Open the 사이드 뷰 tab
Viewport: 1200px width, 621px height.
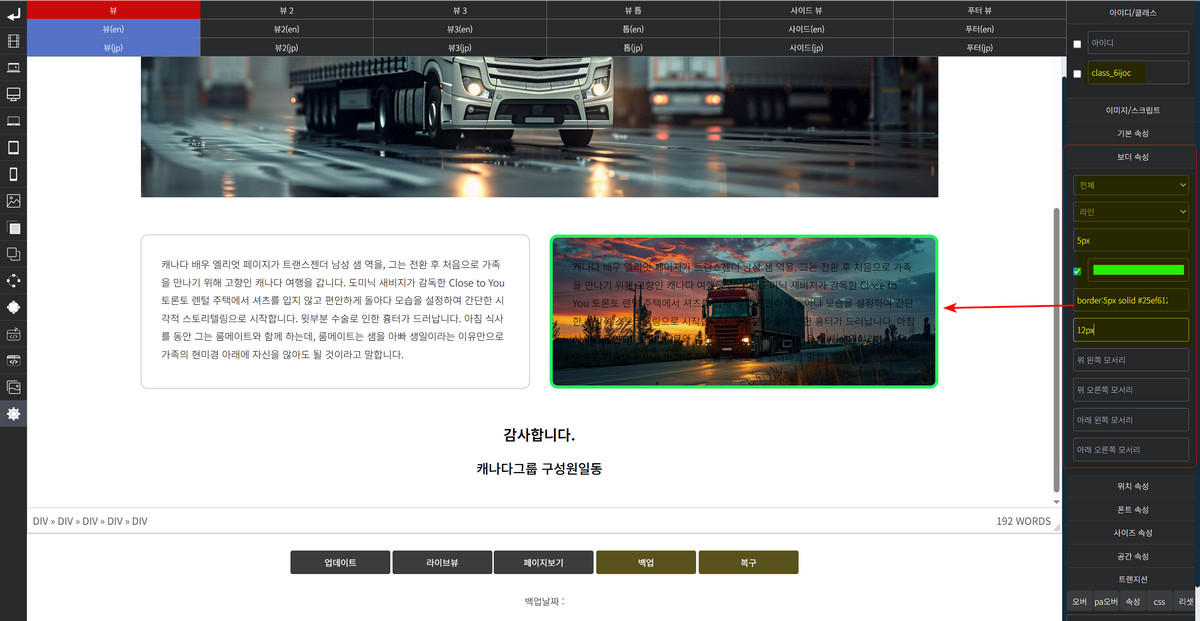pos(806,9)
